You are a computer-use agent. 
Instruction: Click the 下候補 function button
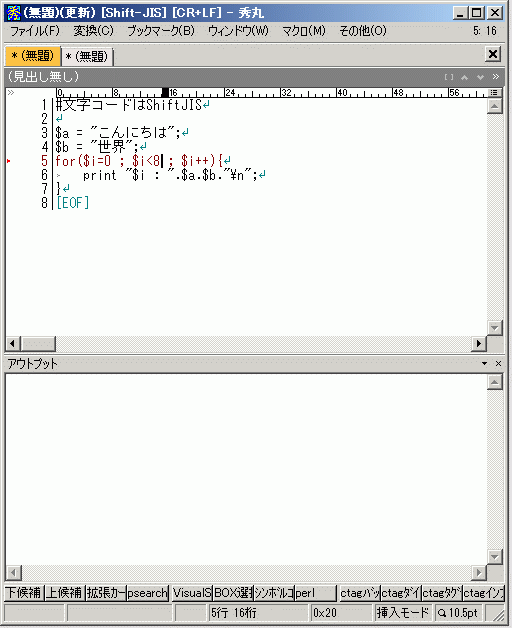pyautogui.click(x=24, y=593)
